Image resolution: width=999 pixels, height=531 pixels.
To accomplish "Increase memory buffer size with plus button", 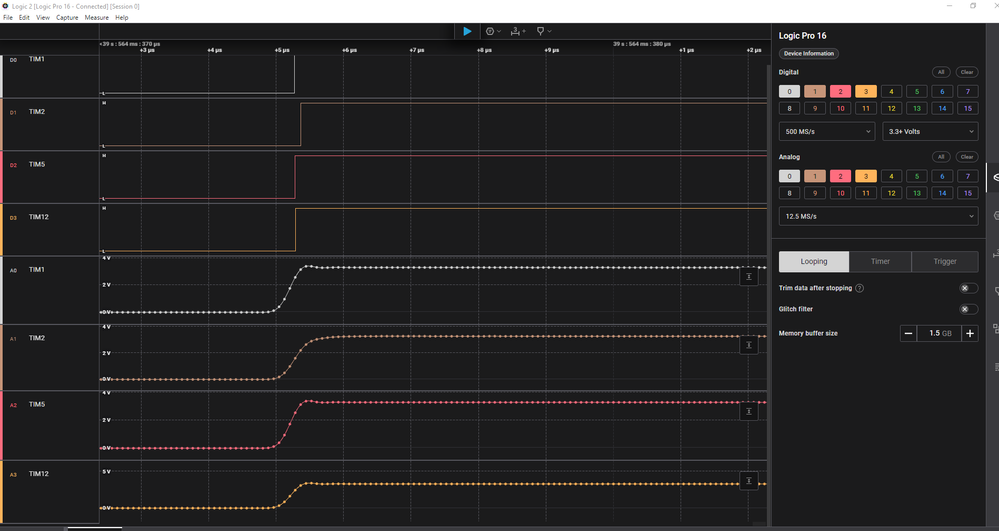I will (970, 333).
